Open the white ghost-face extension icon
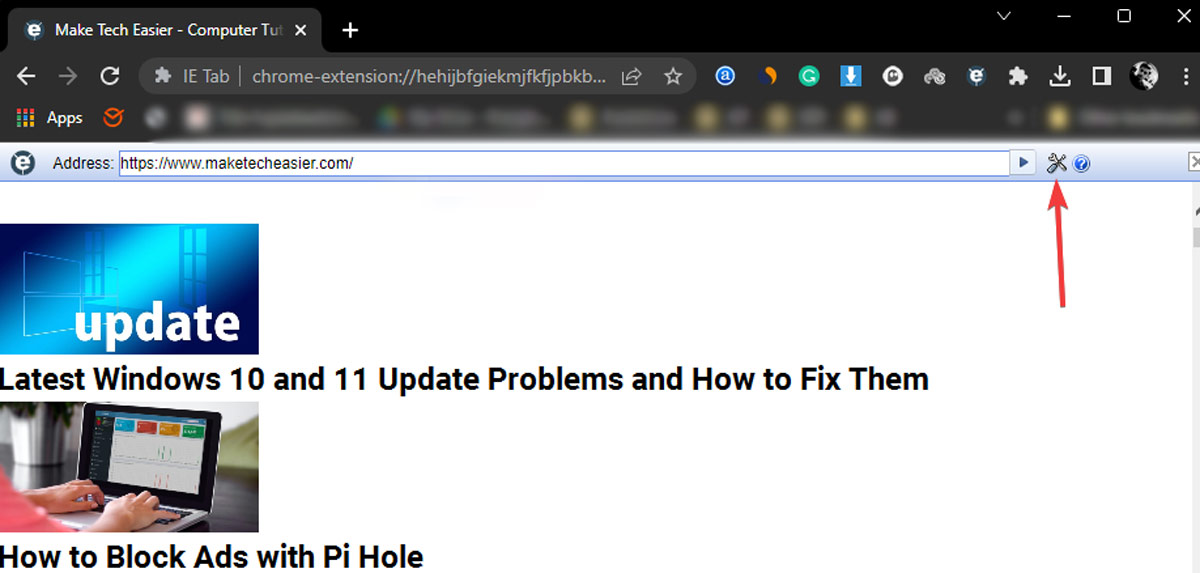 pos(893,76)
